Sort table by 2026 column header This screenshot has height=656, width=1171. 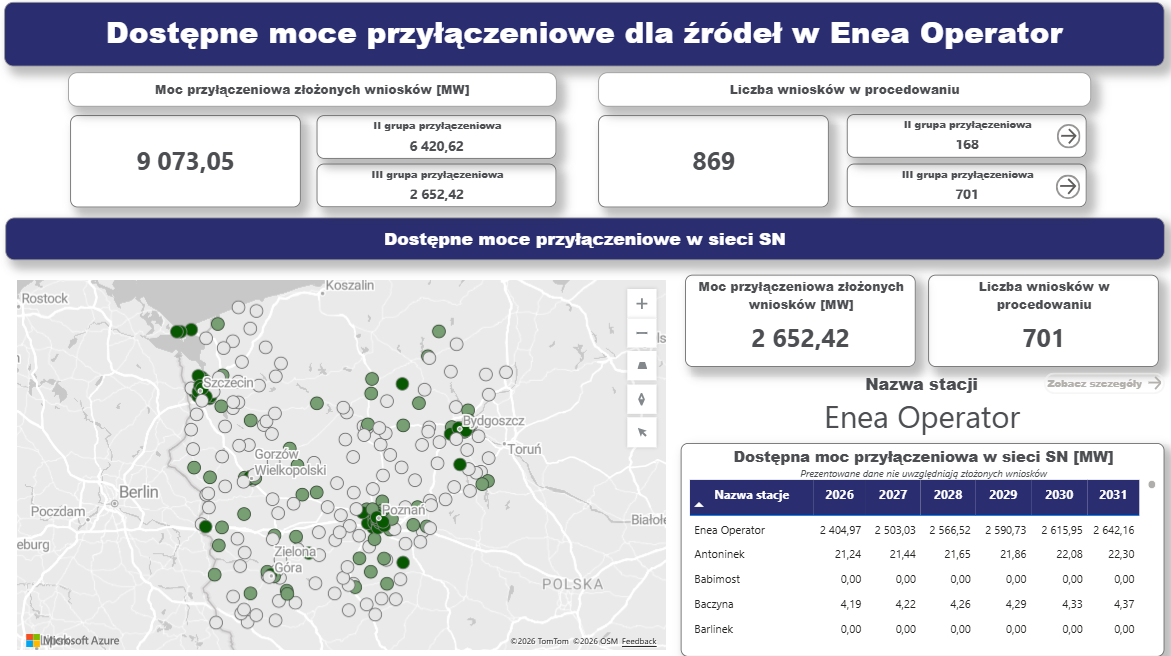(839, 495)
